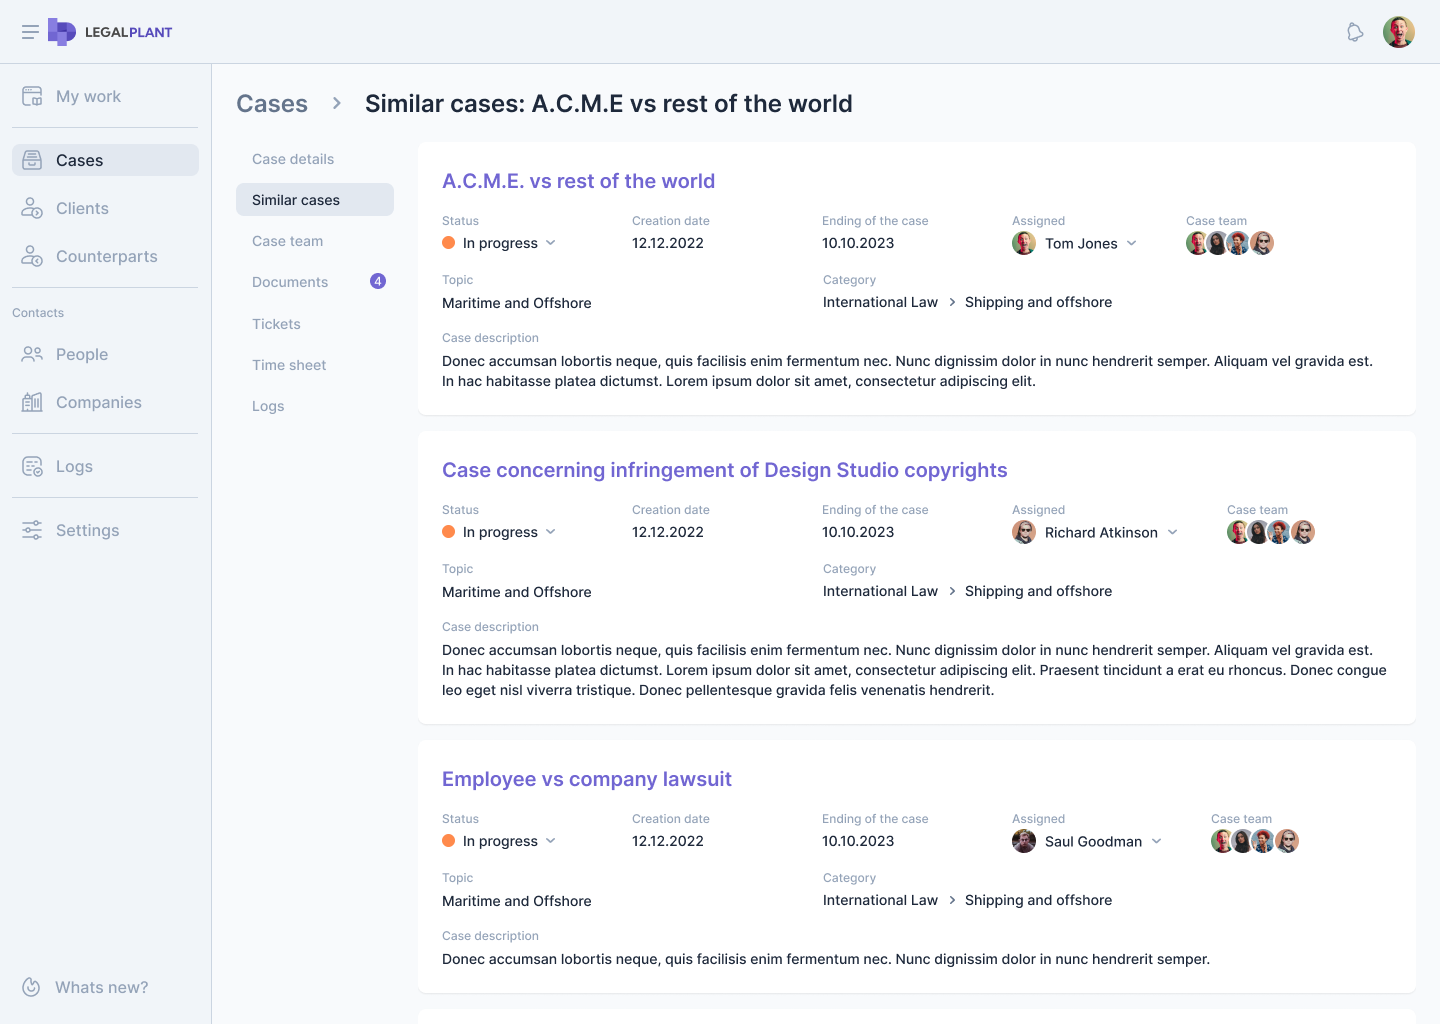The image size is (1440, 1024).
Task: Open the People contacts page
Action: [x=81, y=354]
